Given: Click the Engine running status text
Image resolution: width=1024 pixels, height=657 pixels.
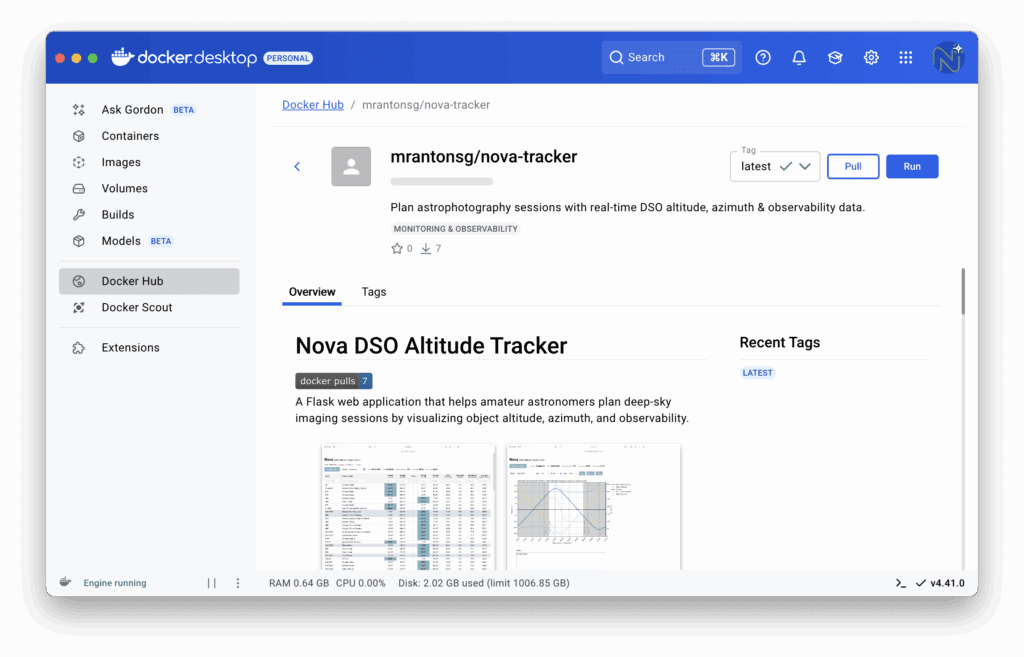Looking at the screenshot, I should tap(115, 583).
